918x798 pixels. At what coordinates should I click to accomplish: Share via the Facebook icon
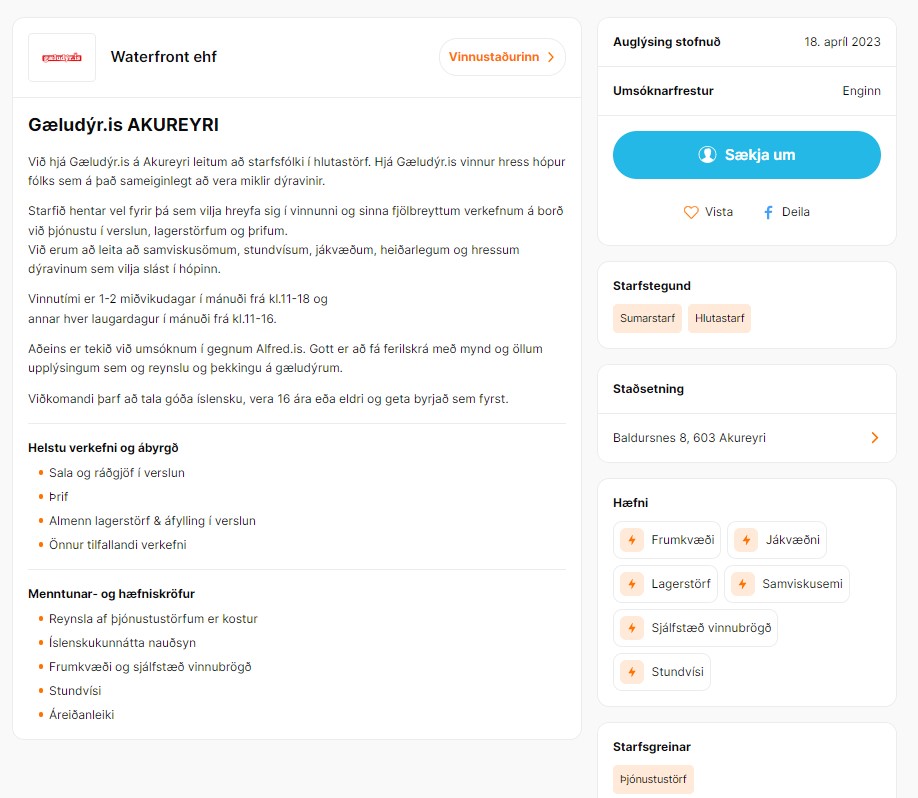tap(768, 212)
